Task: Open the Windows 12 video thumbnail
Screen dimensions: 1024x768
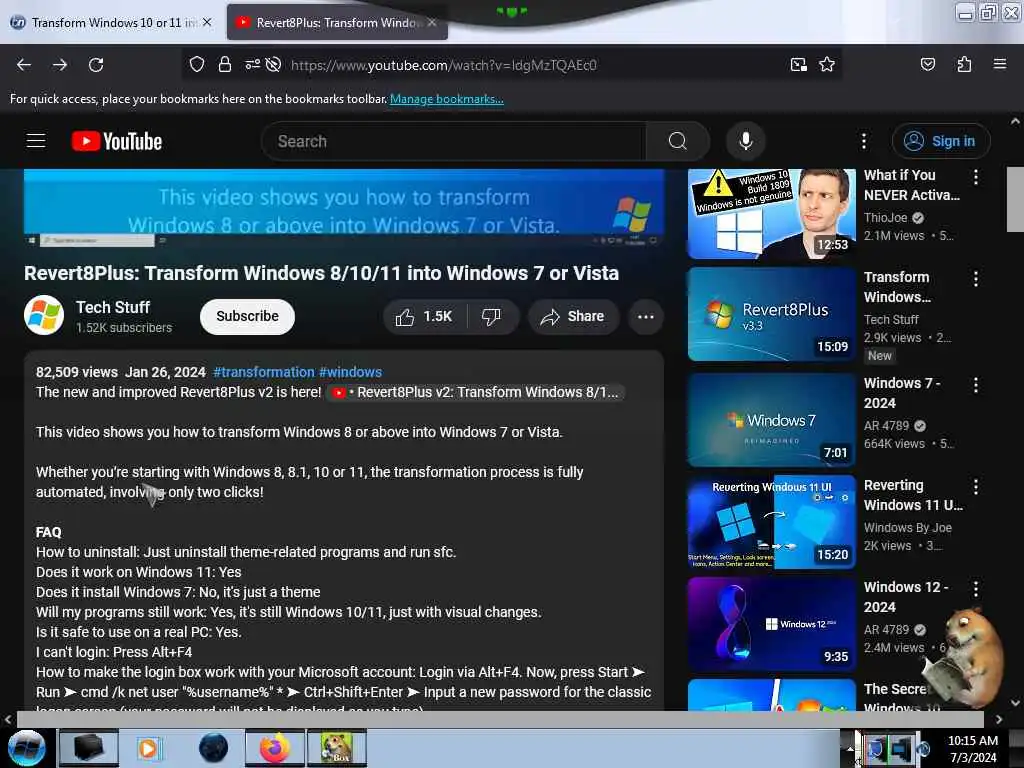Action: click(771, 624)
